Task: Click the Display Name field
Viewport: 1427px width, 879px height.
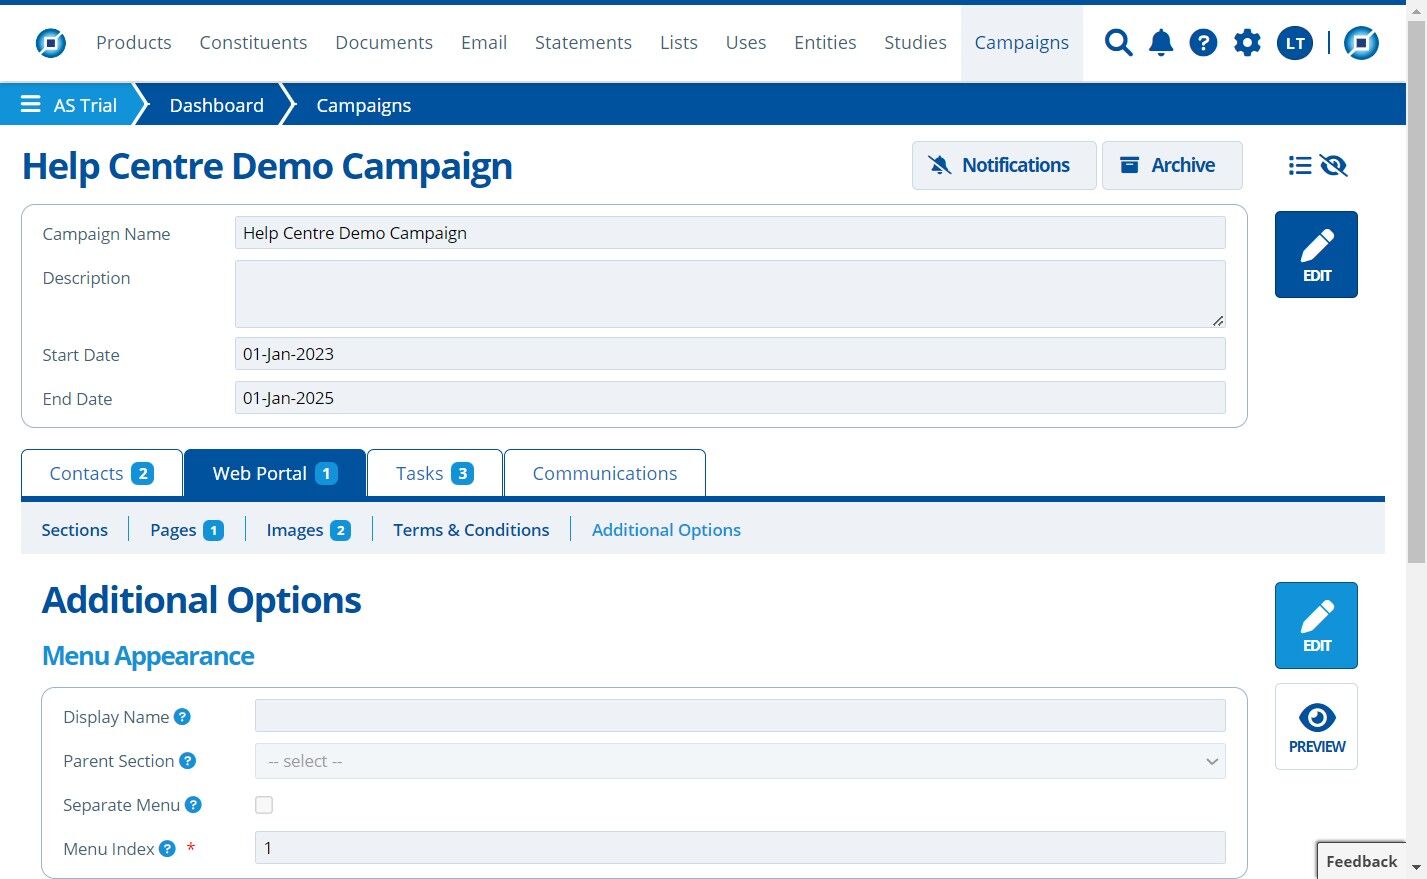Action: click(x=740, y=716)
